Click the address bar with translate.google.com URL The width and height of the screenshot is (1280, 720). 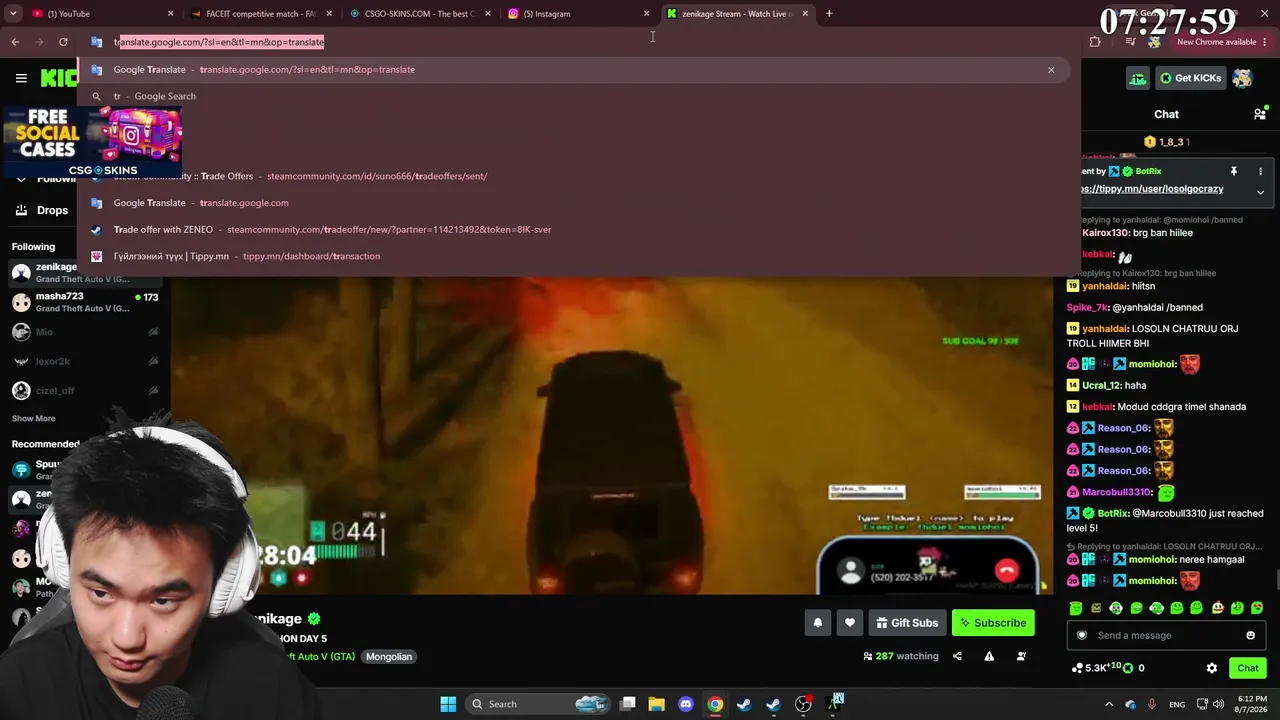point(580,42)
